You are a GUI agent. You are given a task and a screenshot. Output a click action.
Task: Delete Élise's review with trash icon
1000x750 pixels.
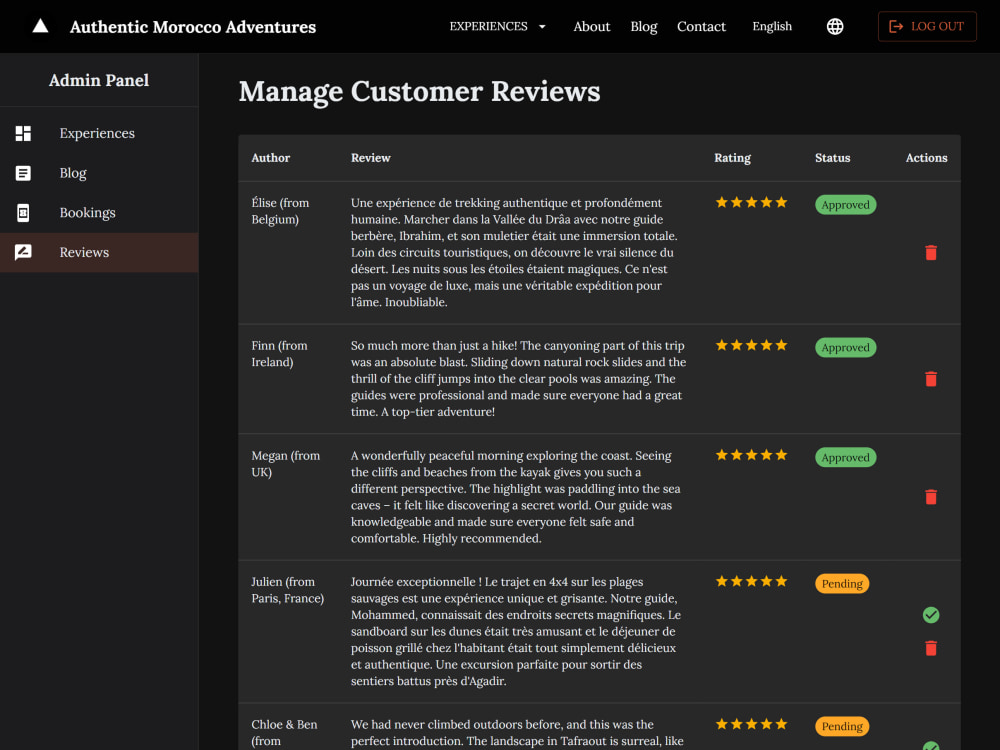931,253
